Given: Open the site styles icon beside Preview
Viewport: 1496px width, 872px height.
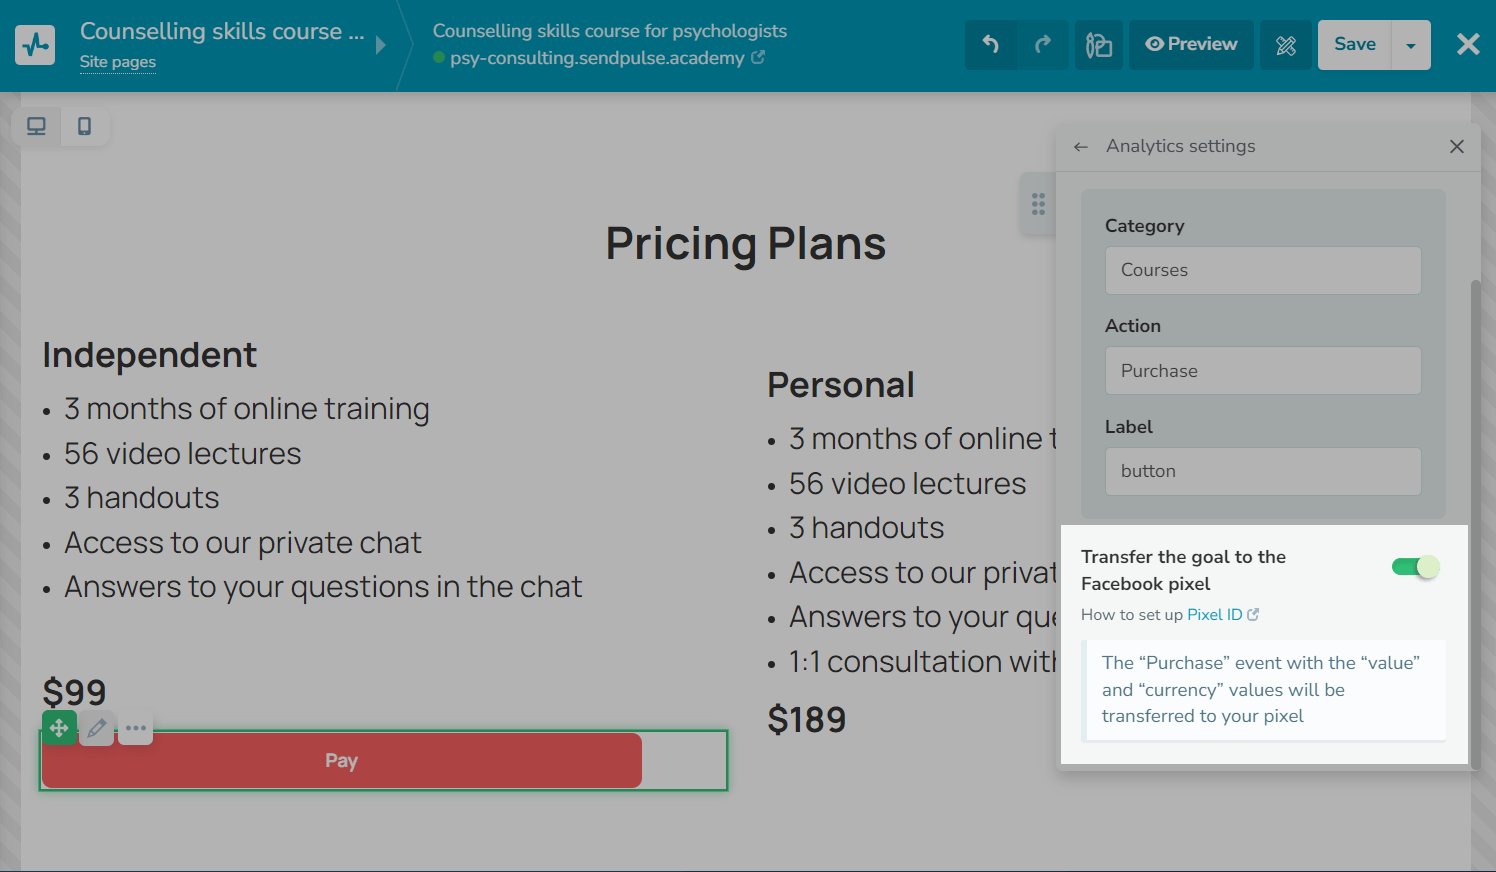Looking at the screenshot, I should (x=1099, y=45).
